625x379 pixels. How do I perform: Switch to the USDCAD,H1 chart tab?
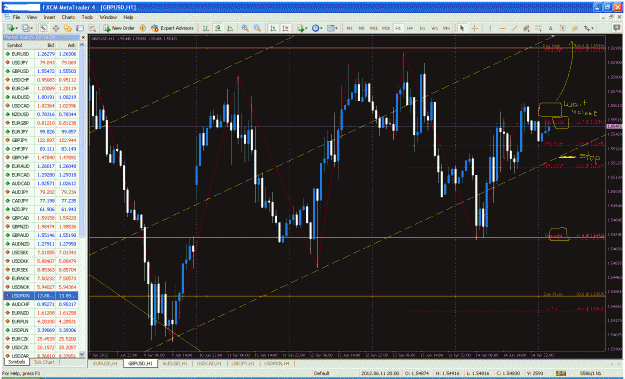tap(210, 363)
